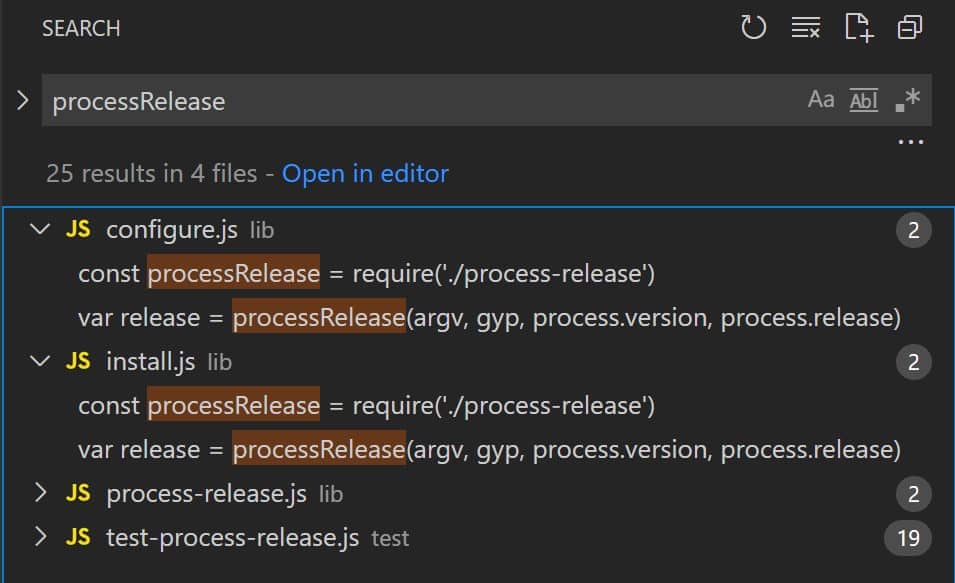955x583 pixels.
Task: Click the Clear Search Results icon
Action: [805, 28]
